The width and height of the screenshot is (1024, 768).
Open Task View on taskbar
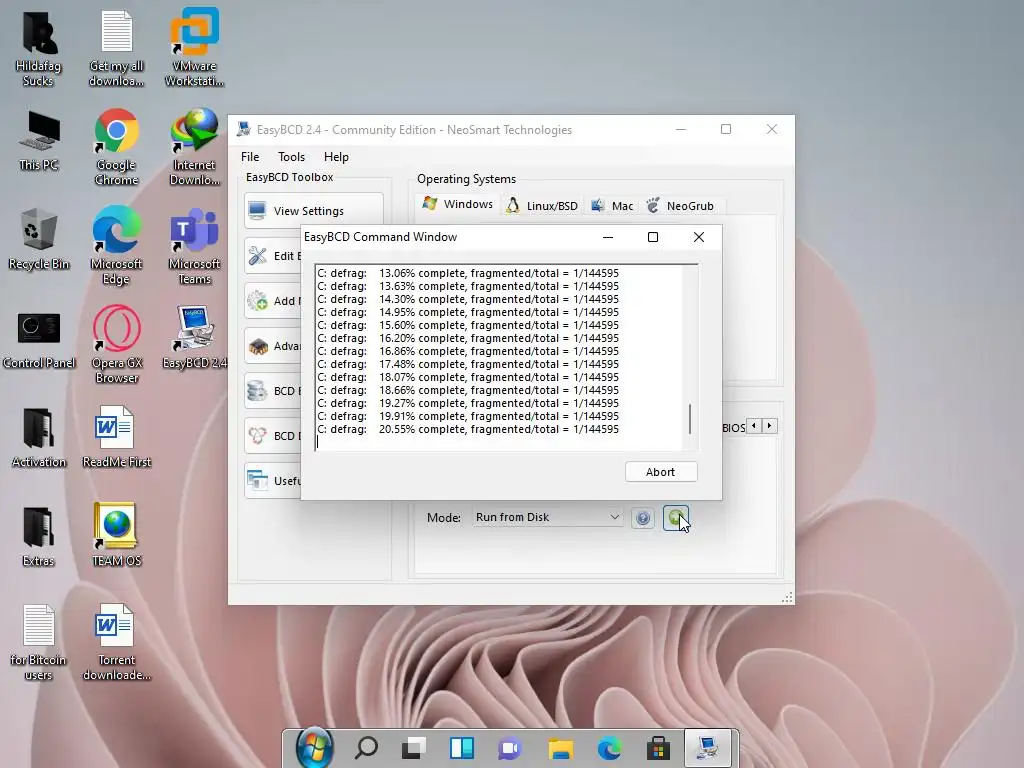(413, 748)
